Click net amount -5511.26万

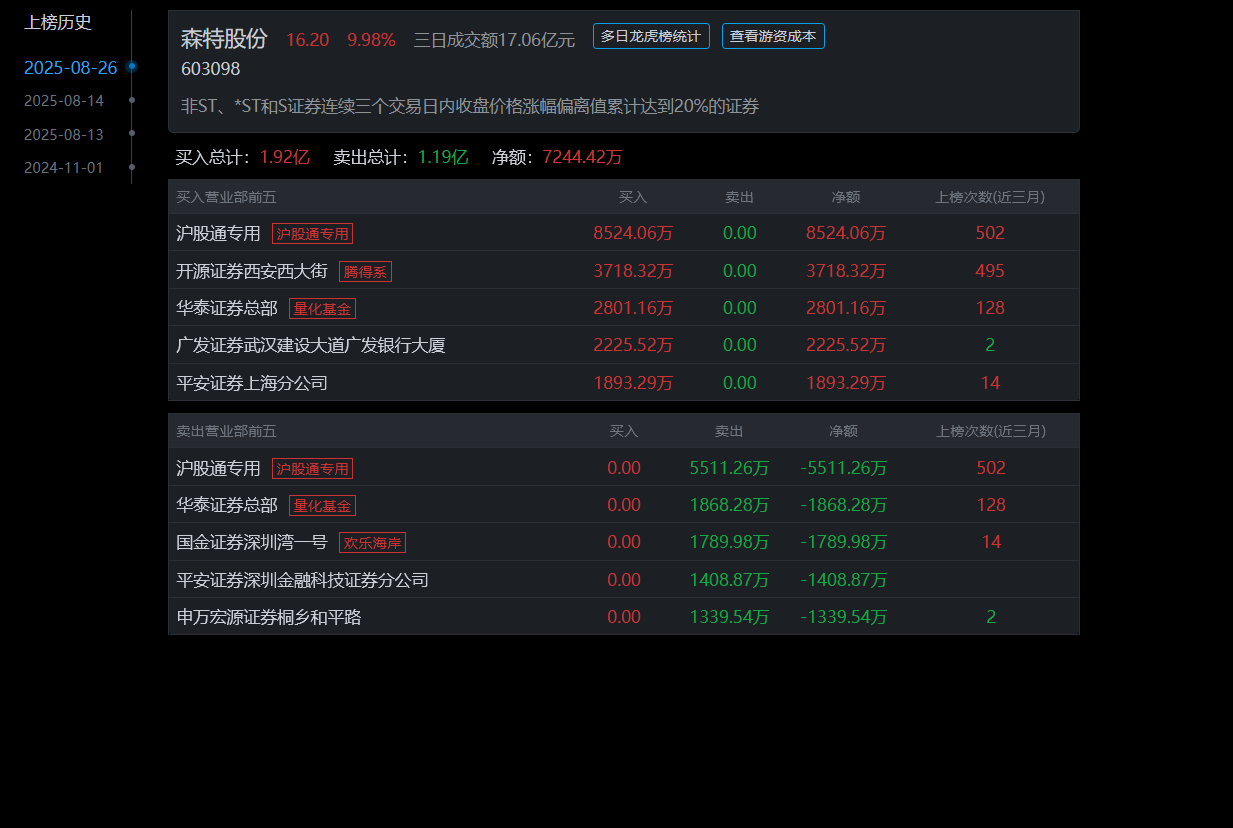click(x=844, y=468)
